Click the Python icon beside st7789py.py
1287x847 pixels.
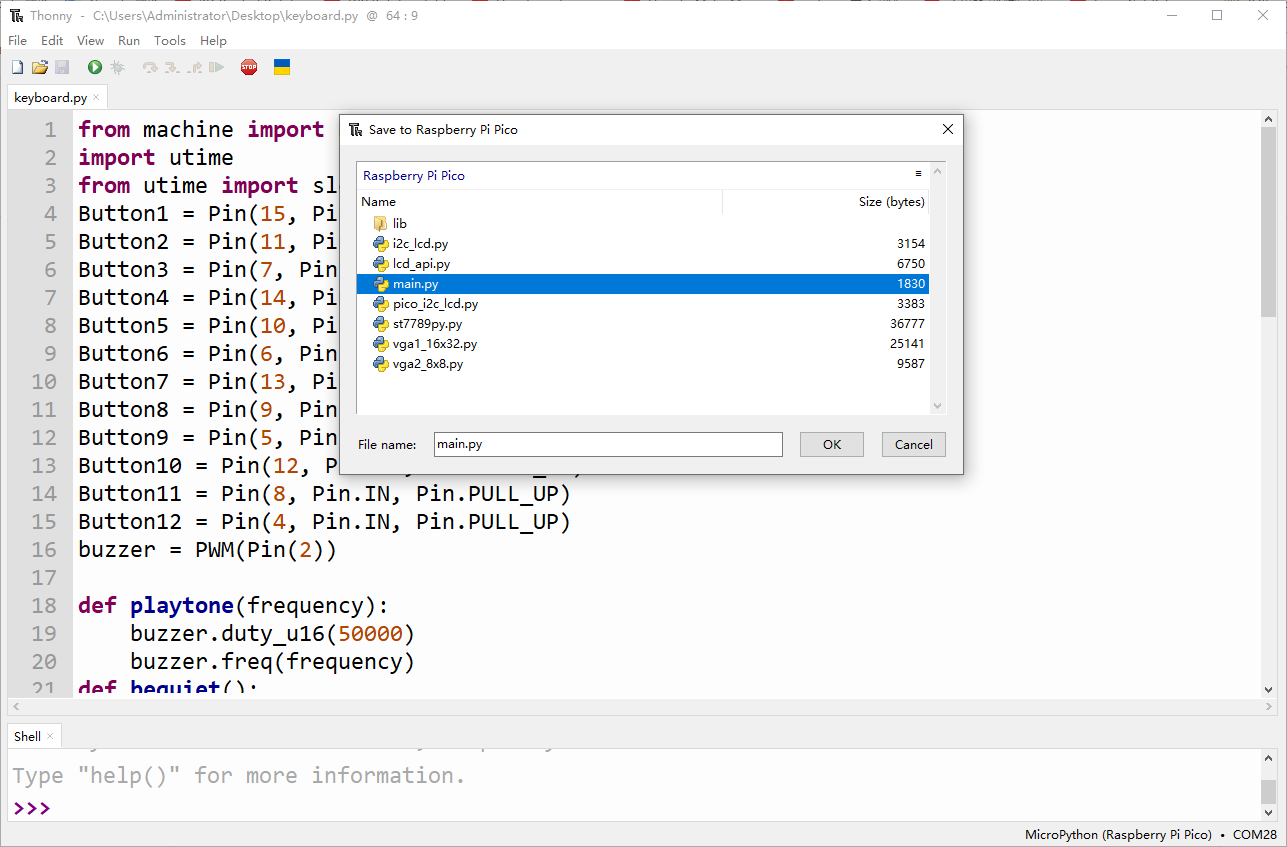pyautogui.click(x=380, y=323)
